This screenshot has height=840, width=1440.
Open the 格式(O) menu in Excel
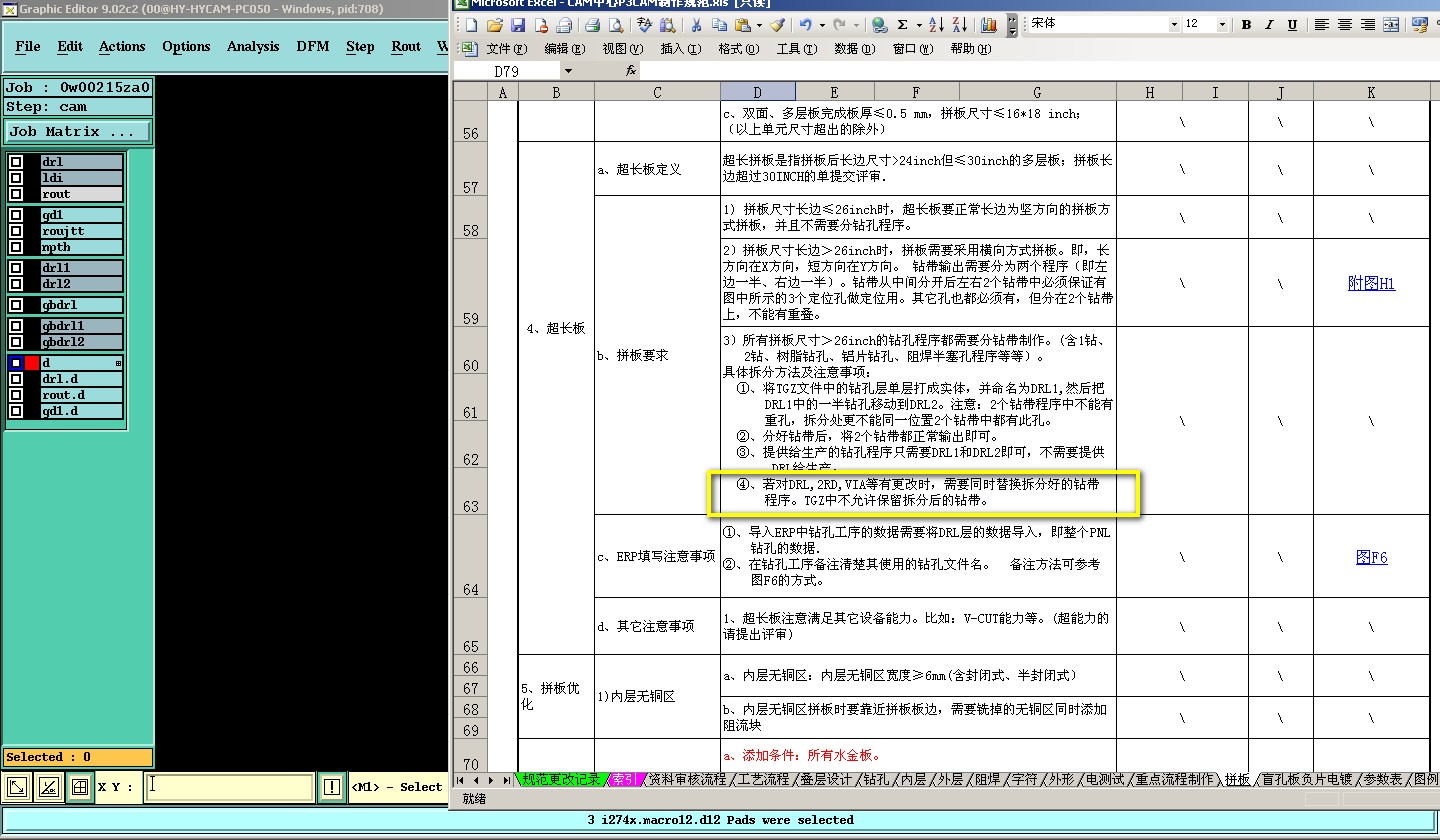[x=737, y=49]
